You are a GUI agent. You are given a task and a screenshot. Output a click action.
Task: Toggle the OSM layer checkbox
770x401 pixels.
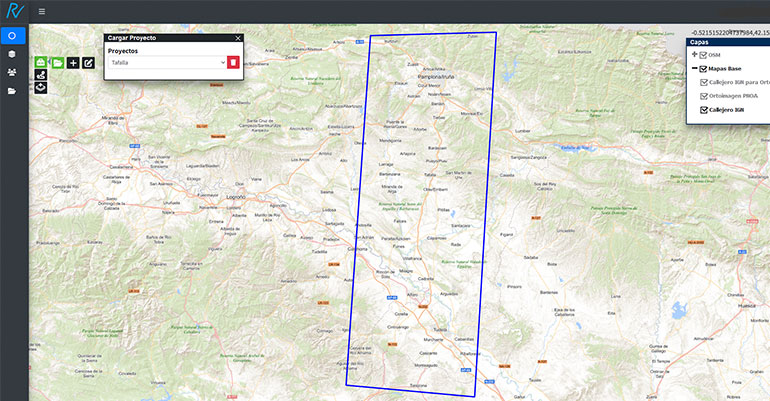tap(704, 54)
